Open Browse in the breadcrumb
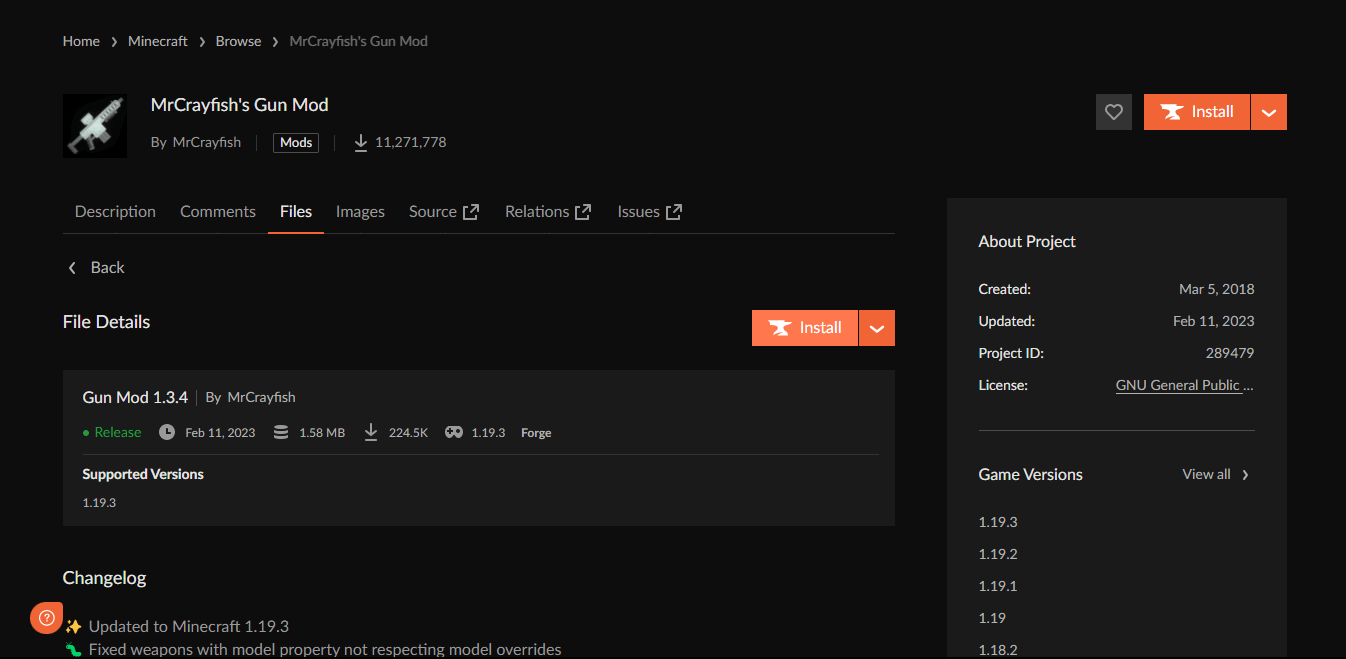 tap(238, 41)
